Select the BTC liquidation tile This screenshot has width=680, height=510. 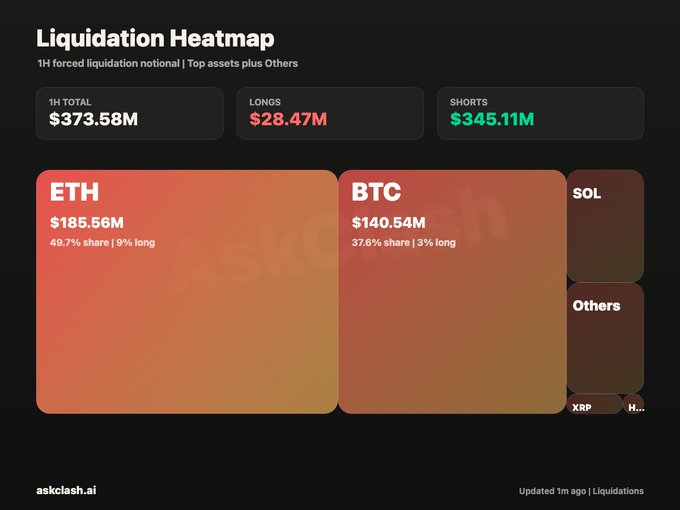click(x=452, y=291)
